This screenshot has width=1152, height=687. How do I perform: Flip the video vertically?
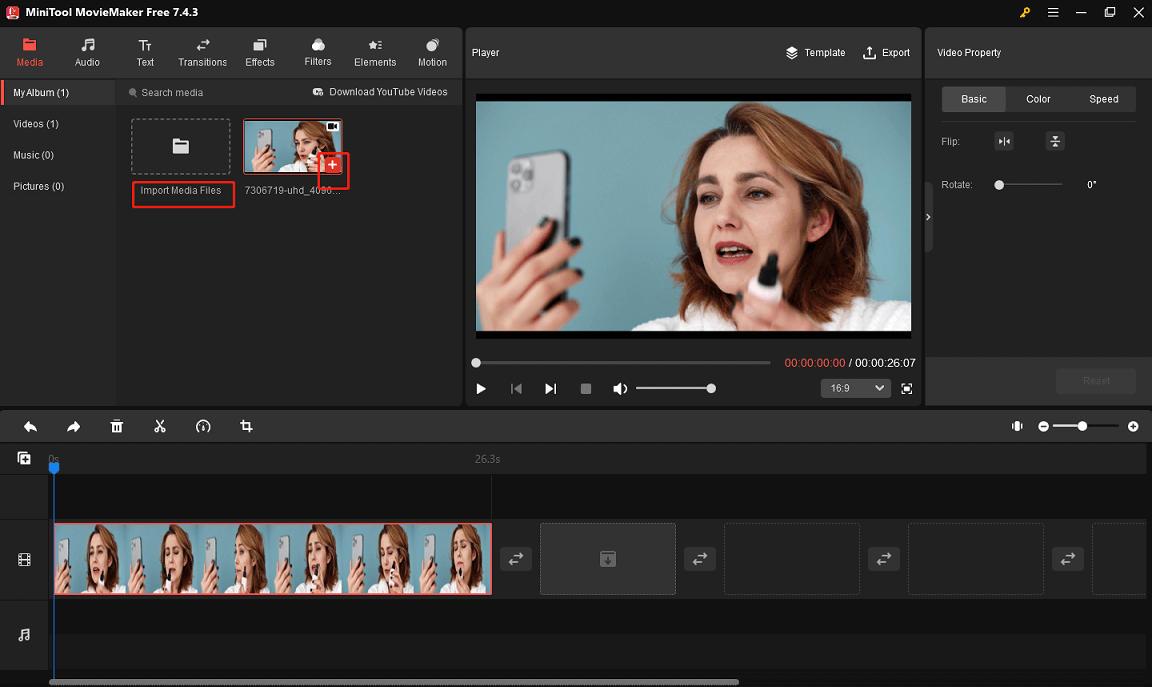(1055, 141)
